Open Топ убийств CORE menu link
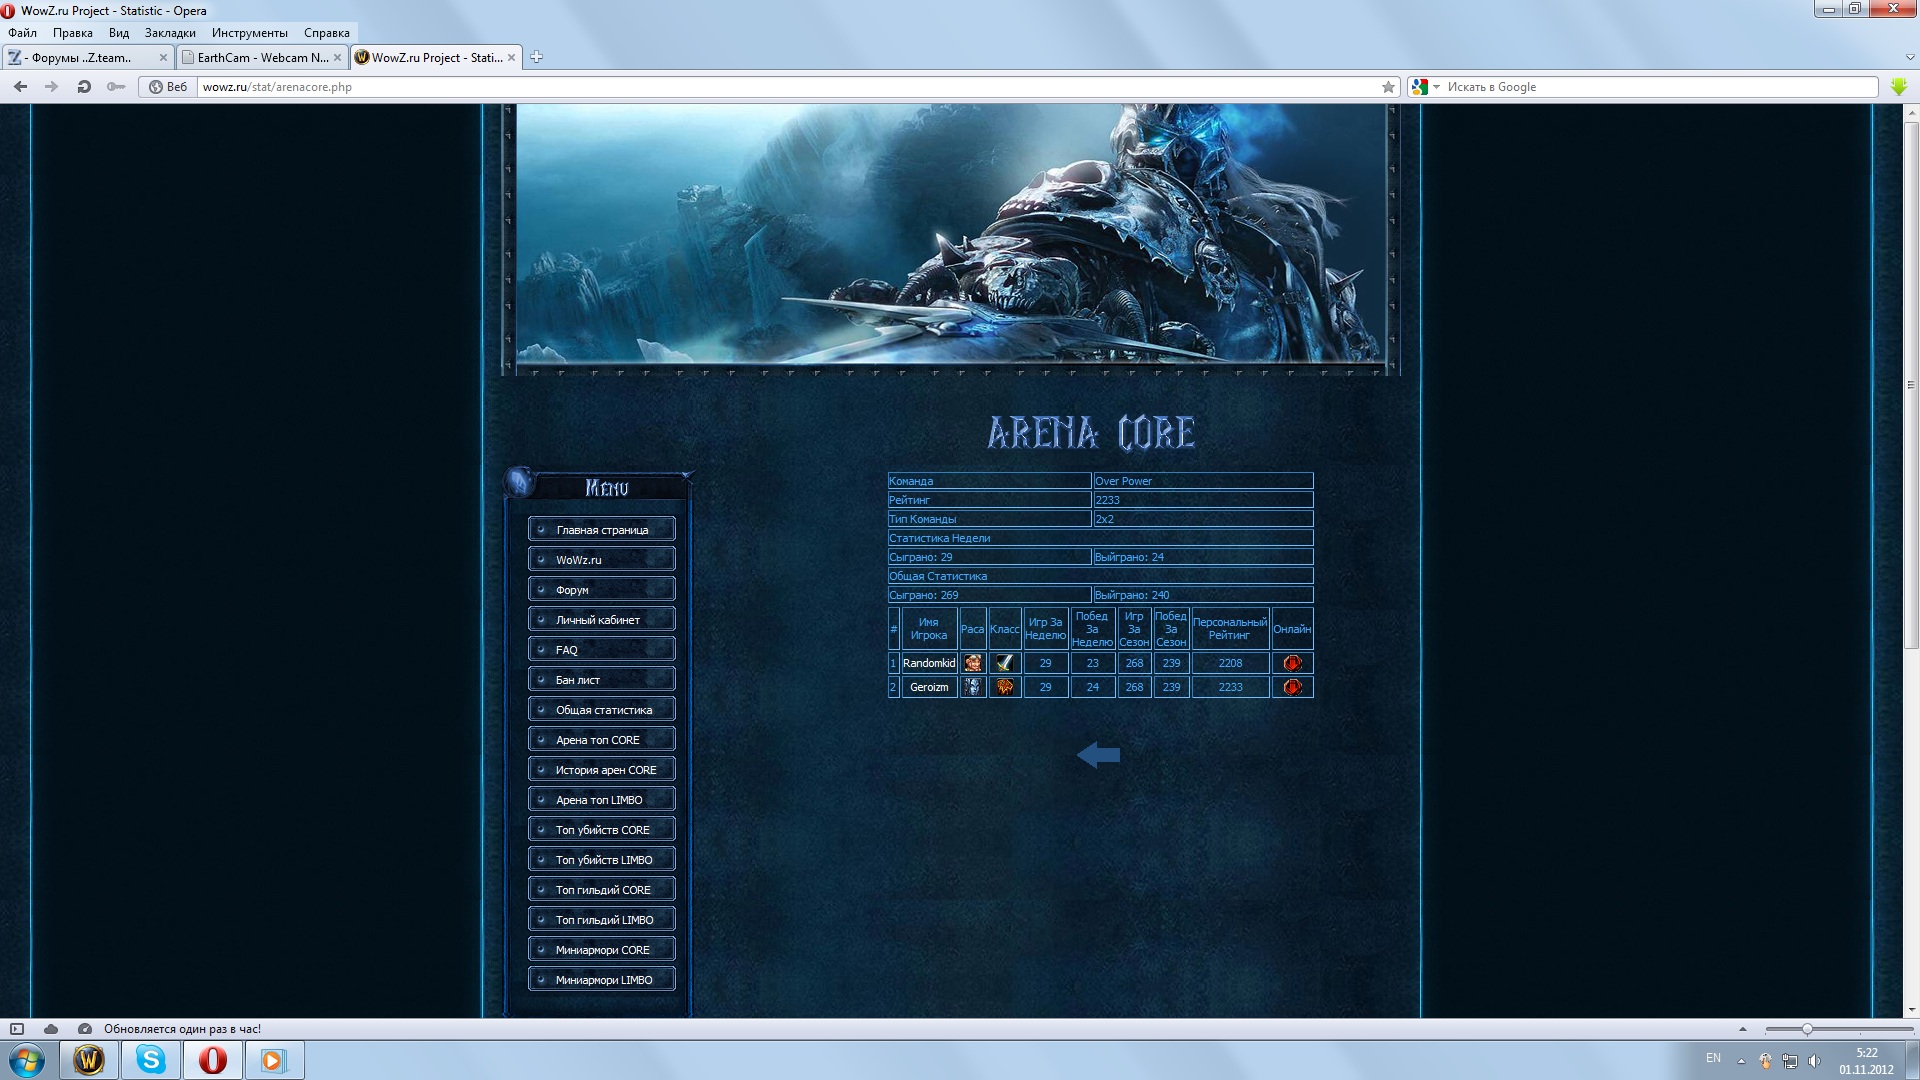1920x1080 pixels. click(602, 830)
